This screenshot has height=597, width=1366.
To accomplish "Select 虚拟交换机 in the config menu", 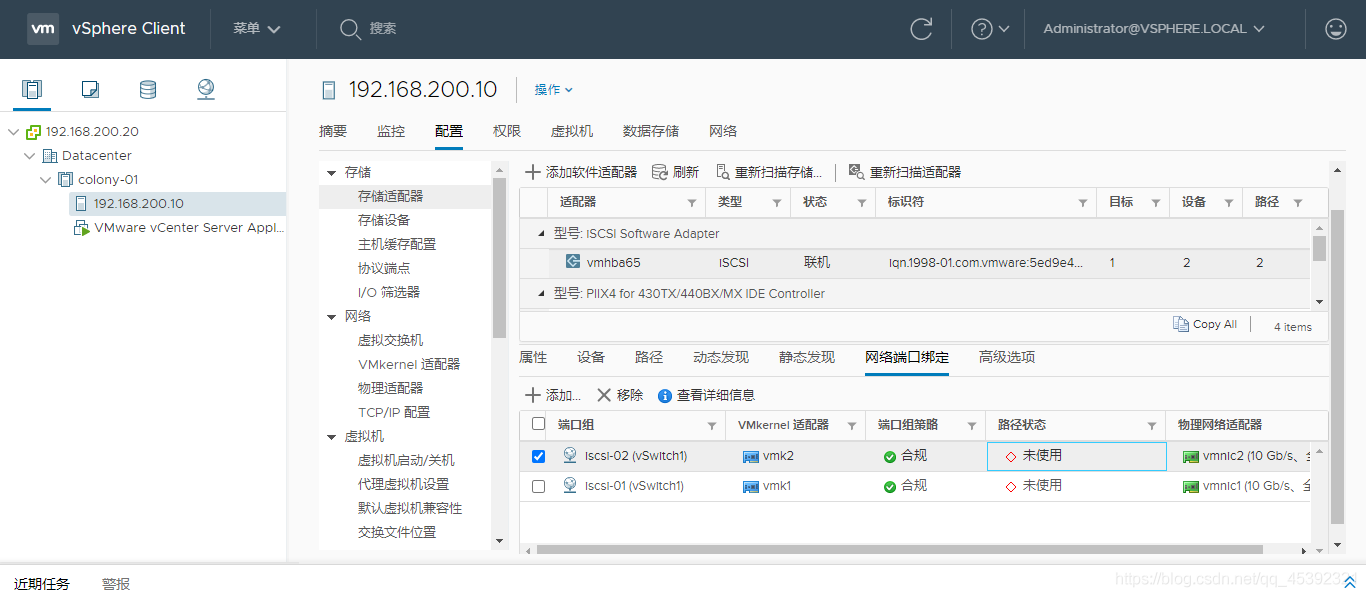I will click(x=390, y=340).
